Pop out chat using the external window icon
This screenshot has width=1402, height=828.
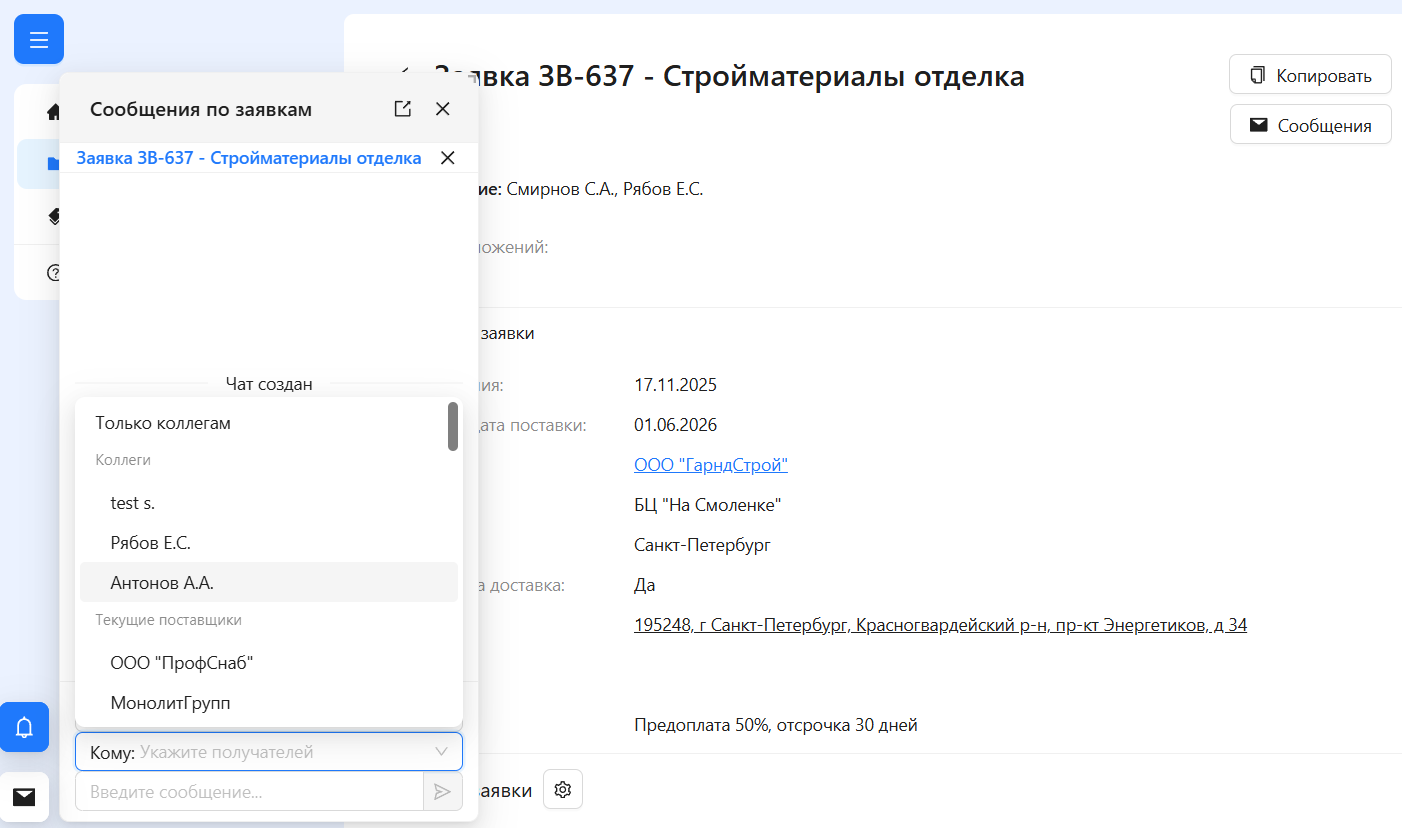(x=402, y=108)
